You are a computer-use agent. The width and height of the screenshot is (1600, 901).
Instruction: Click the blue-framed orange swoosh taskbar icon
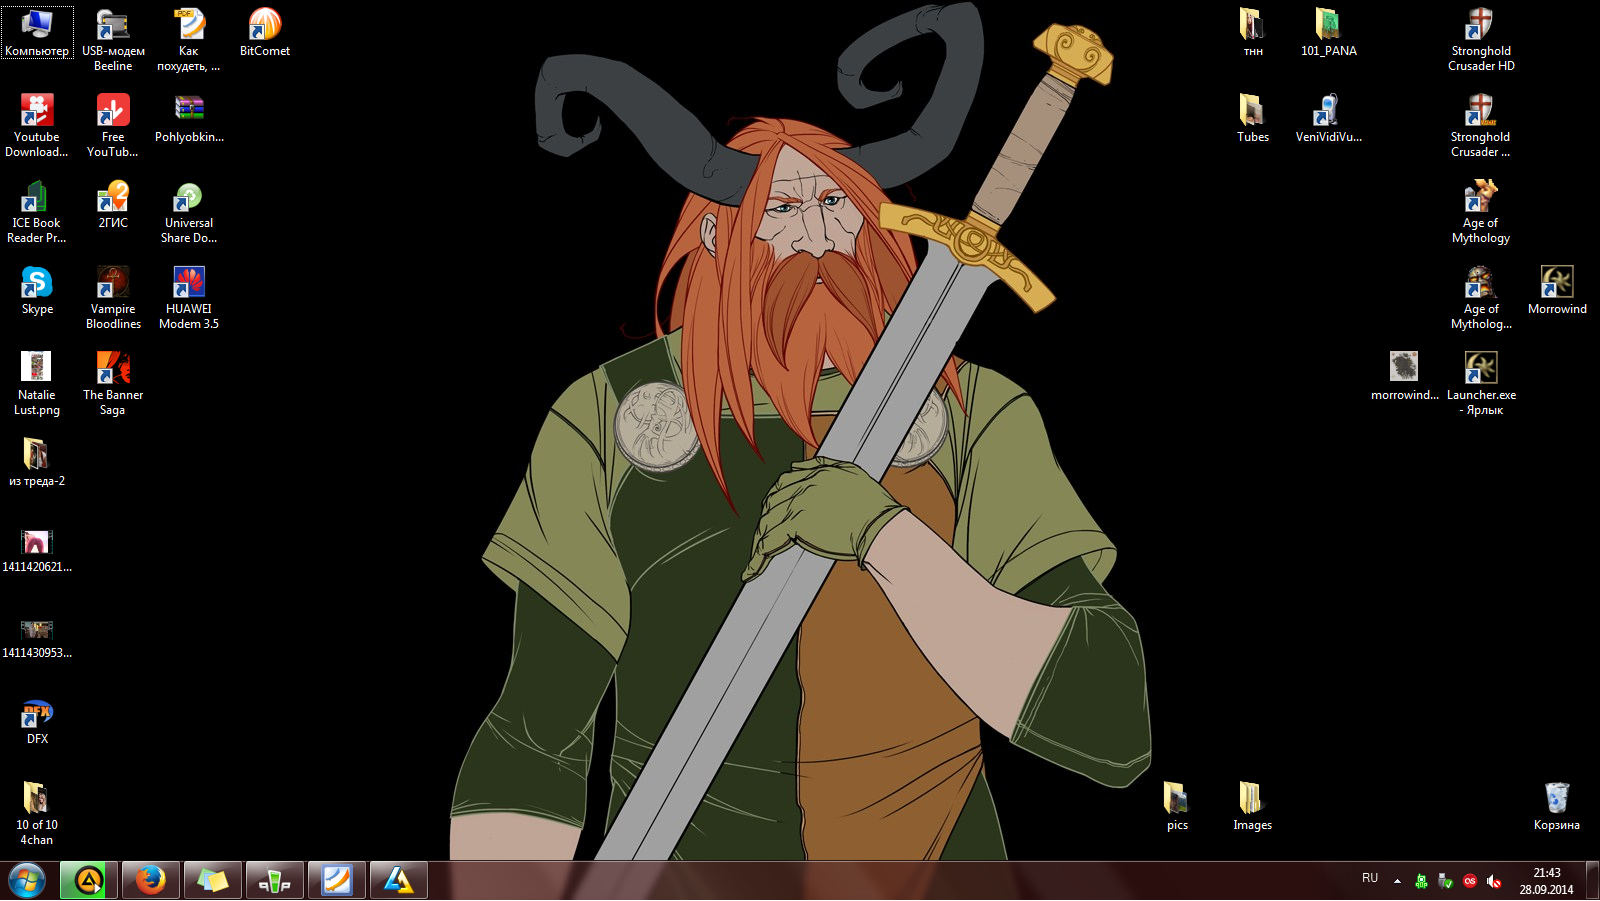click(x=337, y=881)
